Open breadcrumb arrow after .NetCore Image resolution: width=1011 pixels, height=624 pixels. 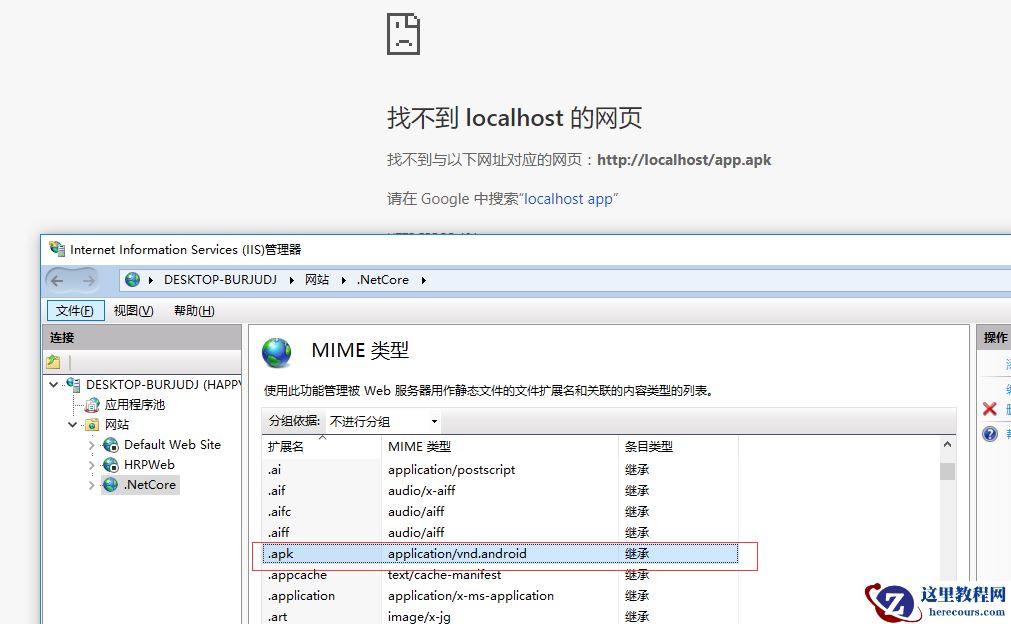click(x=424, y=280)
